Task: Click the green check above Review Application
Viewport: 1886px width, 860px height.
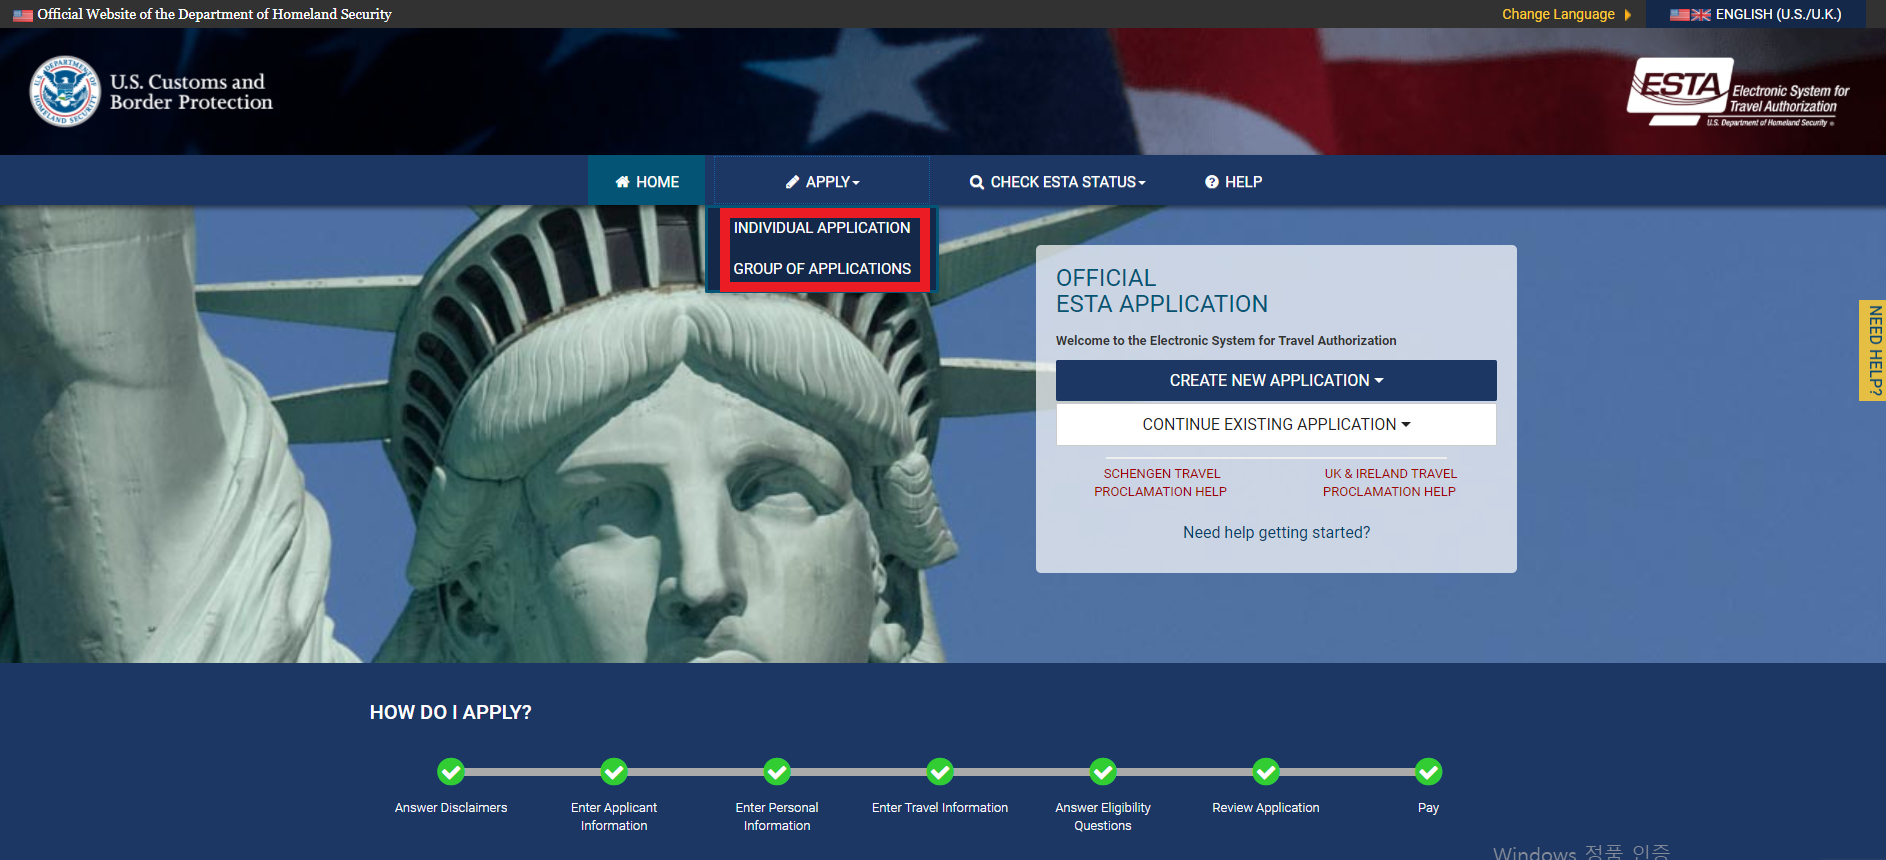Action: coord(1266,772)
